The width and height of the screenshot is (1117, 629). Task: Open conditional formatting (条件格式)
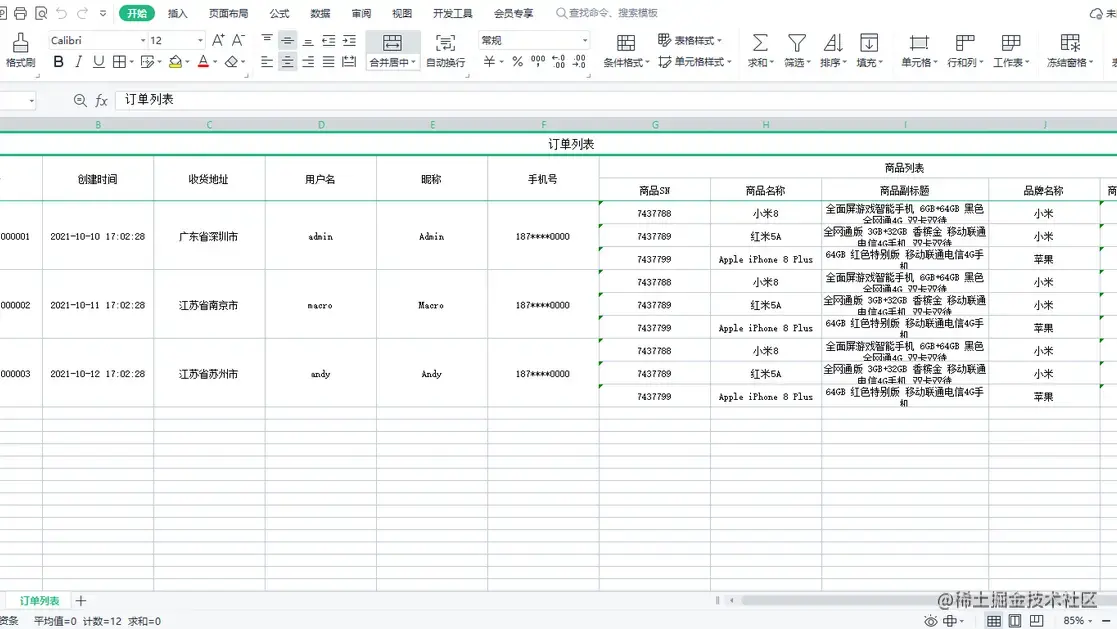(x=626, y=50)
